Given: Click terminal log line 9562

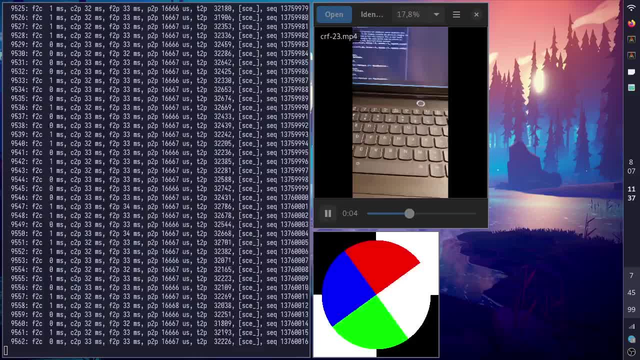Looking at the screenshot, I should [159, 341].
